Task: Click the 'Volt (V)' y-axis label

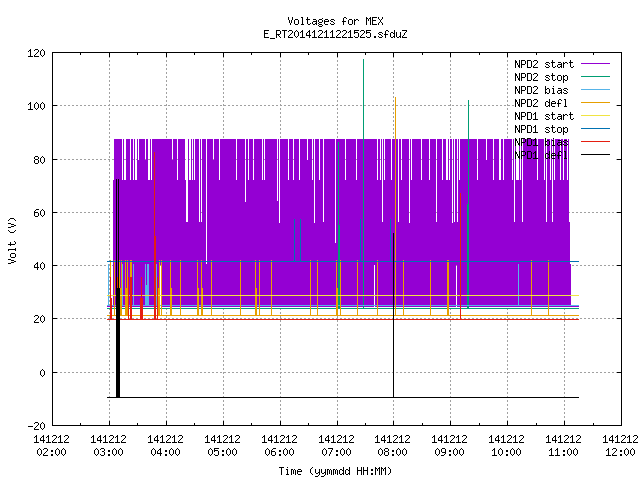Action: click(12, 241)
